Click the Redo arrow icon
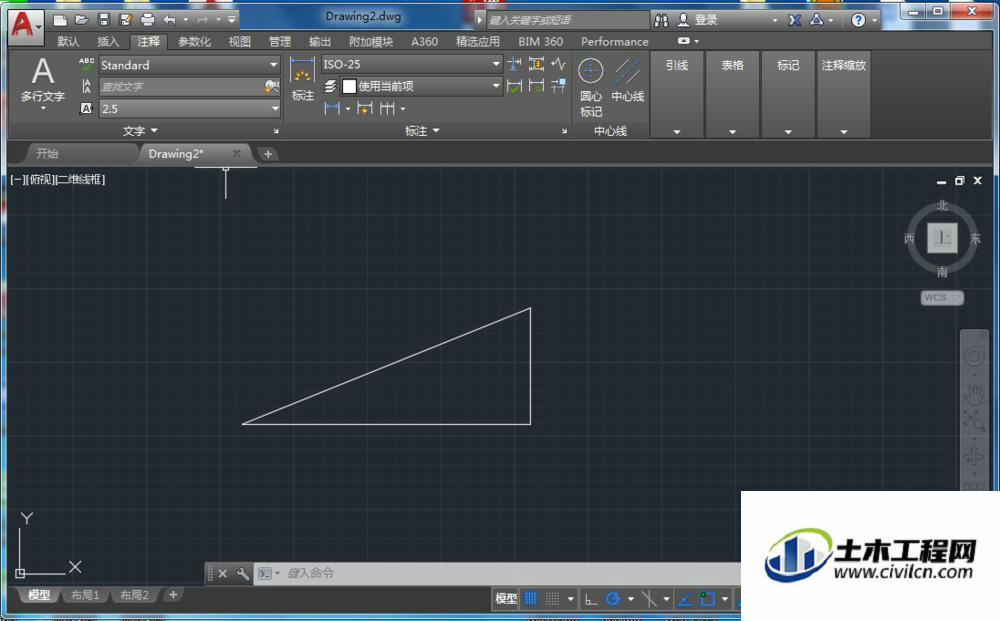This screenshot has width=1000, height=621. [x=202, y=20]
